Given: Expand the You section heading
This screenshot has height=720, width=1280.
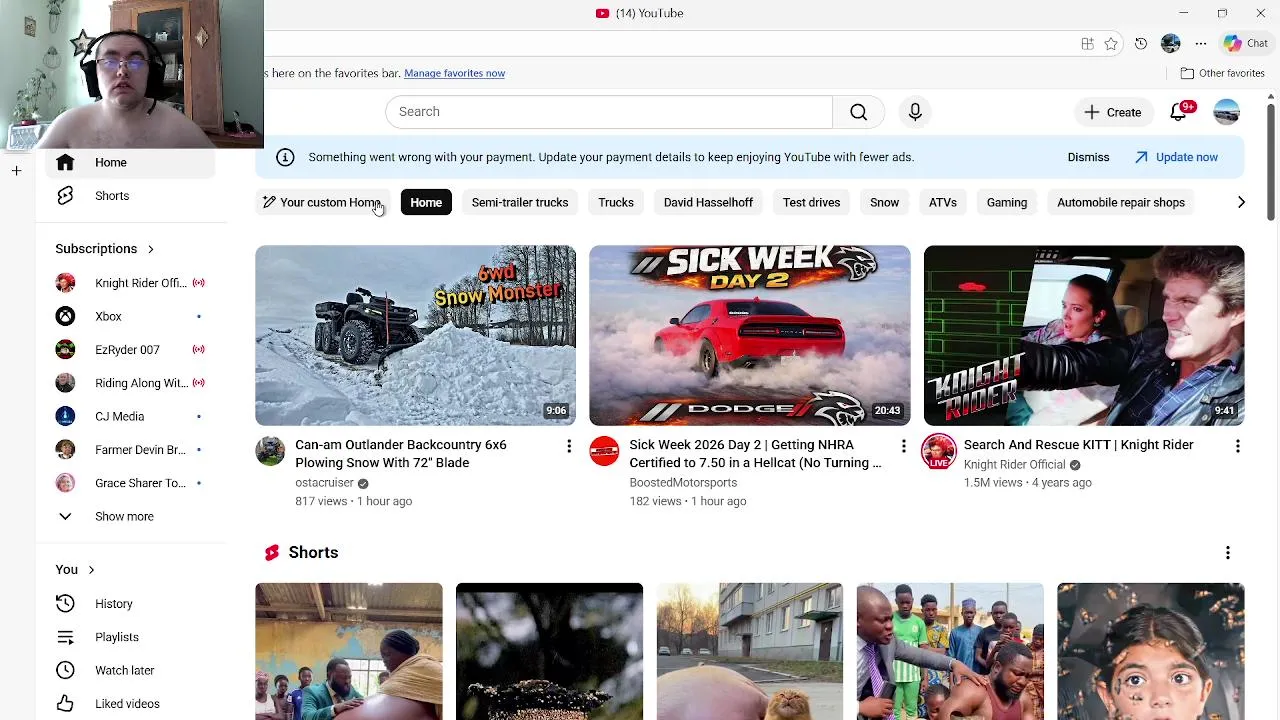Looking at the screenshot, I should tap(75, 570).
